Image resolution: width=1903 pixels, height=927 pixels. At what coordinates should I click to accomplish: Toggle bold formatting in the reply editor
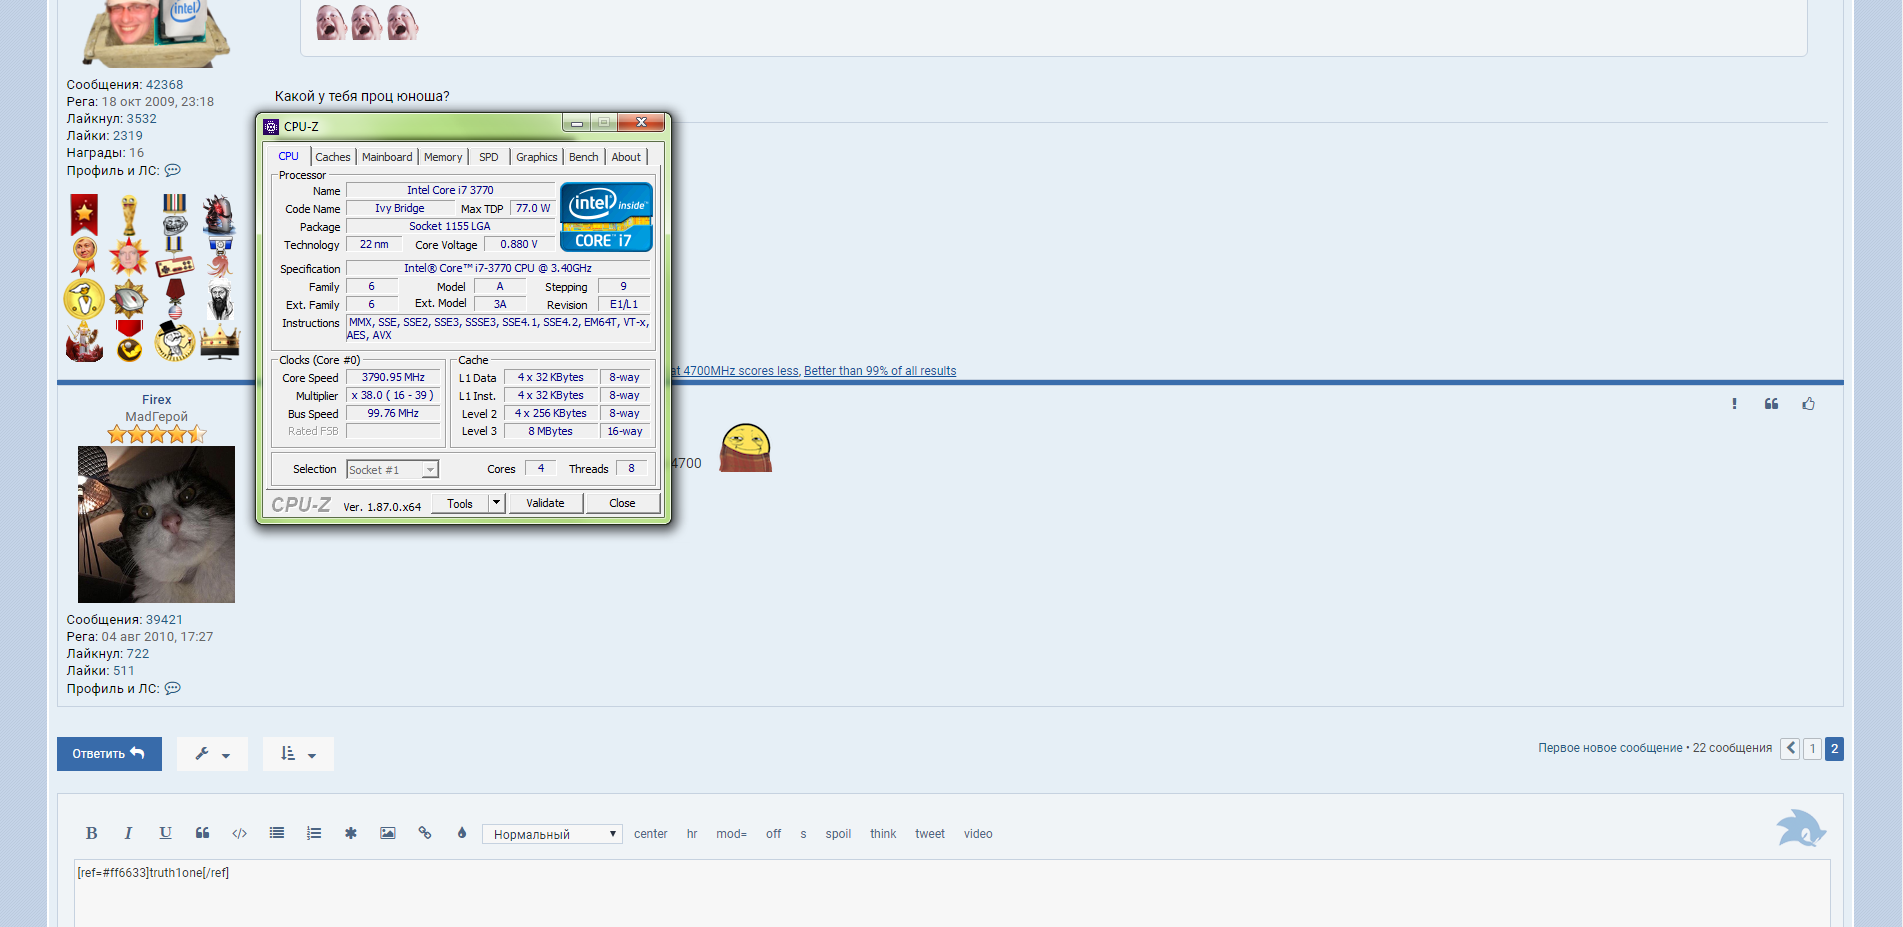coord(91,833)
